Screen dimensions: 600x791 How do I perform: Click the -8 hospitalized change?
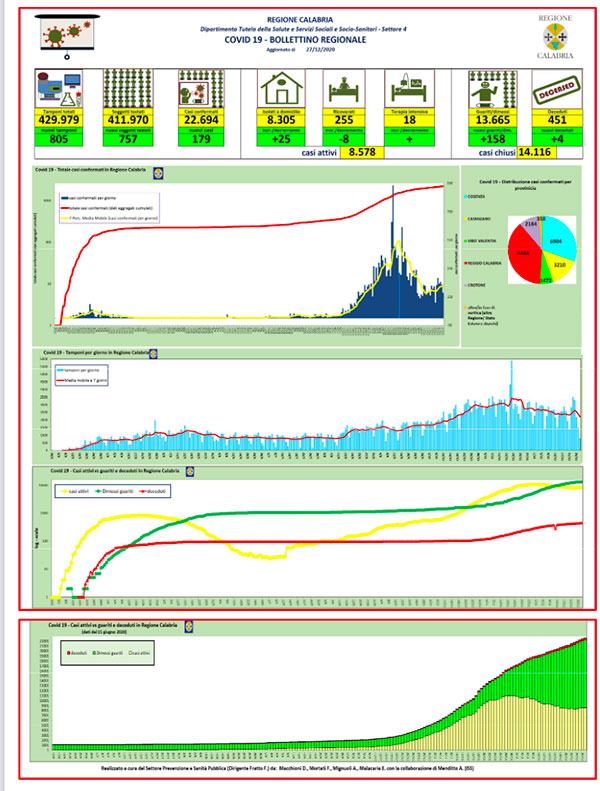pos(344,139)
